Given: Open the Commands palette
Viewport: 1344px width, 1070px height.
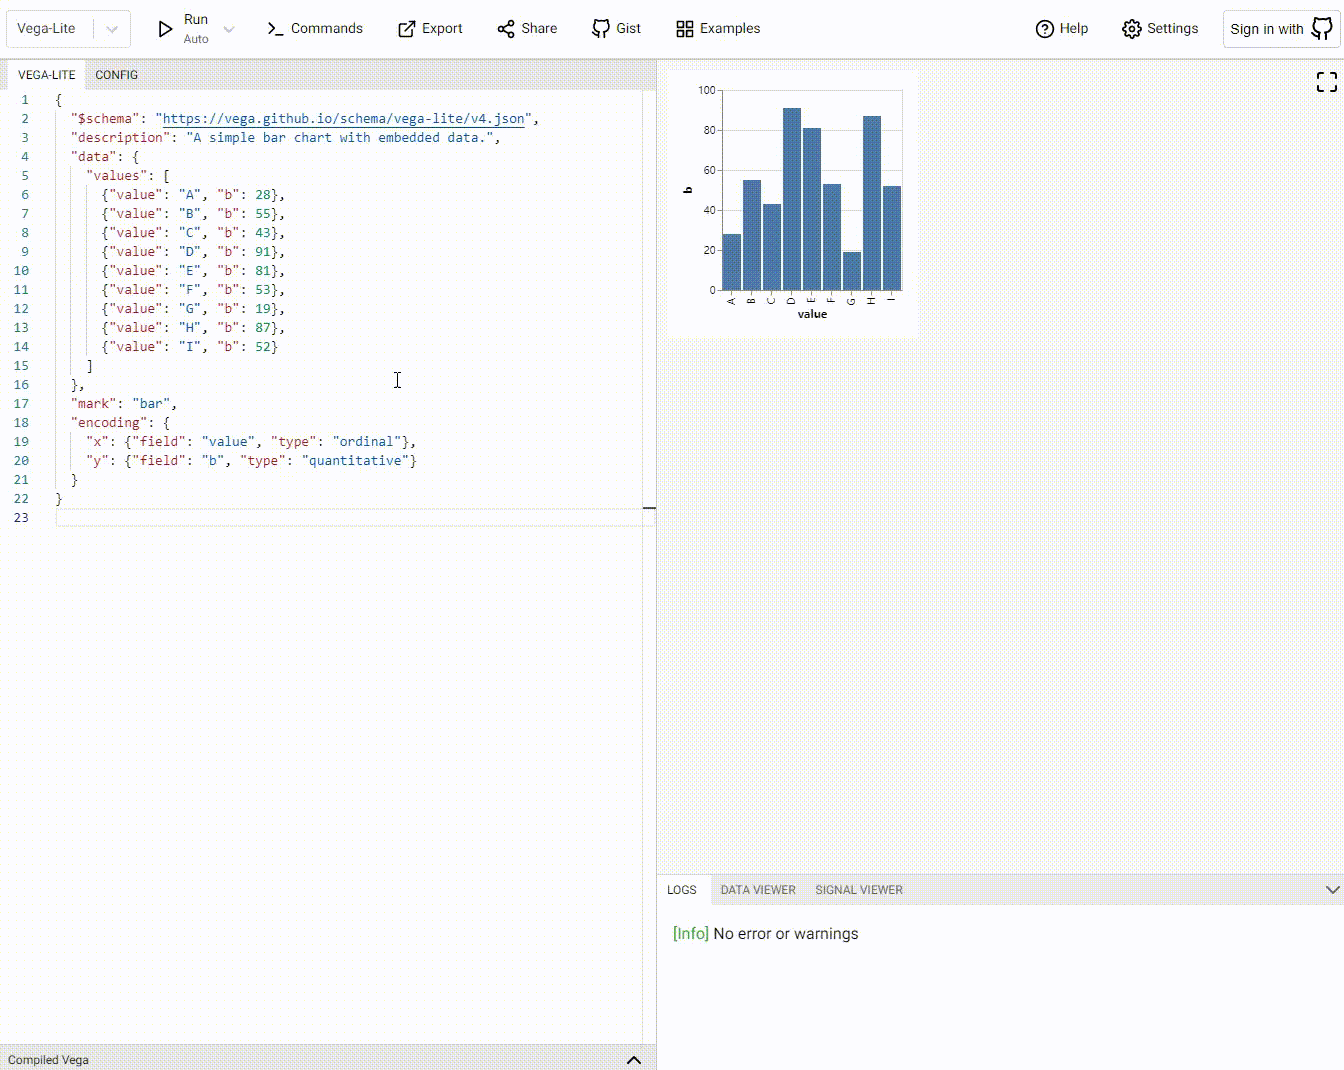Looking at the screenshot, I should (315, 29).
